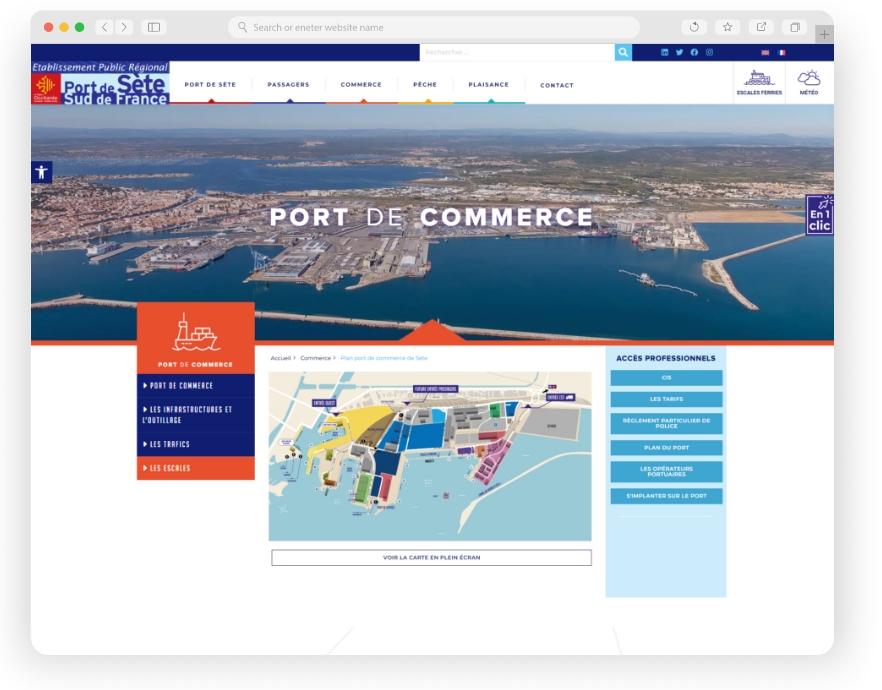The width and height of the screenshot is (882, 690).
Task: Click the port commerce map image
Action: [x=430, y=456]
